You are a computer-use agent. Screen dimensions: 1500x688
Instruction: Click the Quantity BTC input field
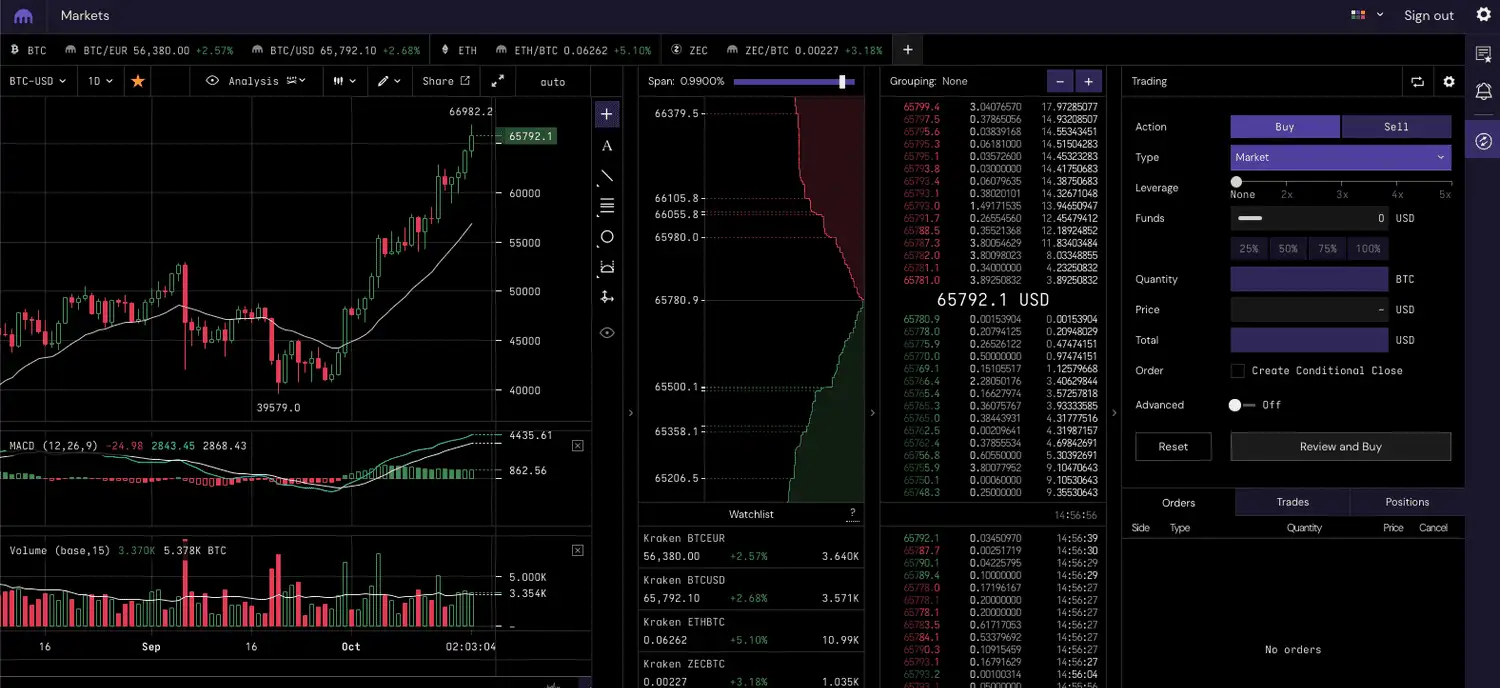tap(1308, 280)
